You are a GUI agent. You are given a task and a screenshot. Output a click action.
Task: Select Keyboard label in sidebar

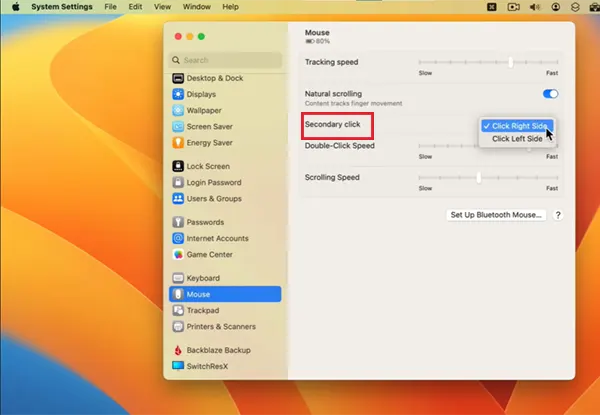point(203,278)
